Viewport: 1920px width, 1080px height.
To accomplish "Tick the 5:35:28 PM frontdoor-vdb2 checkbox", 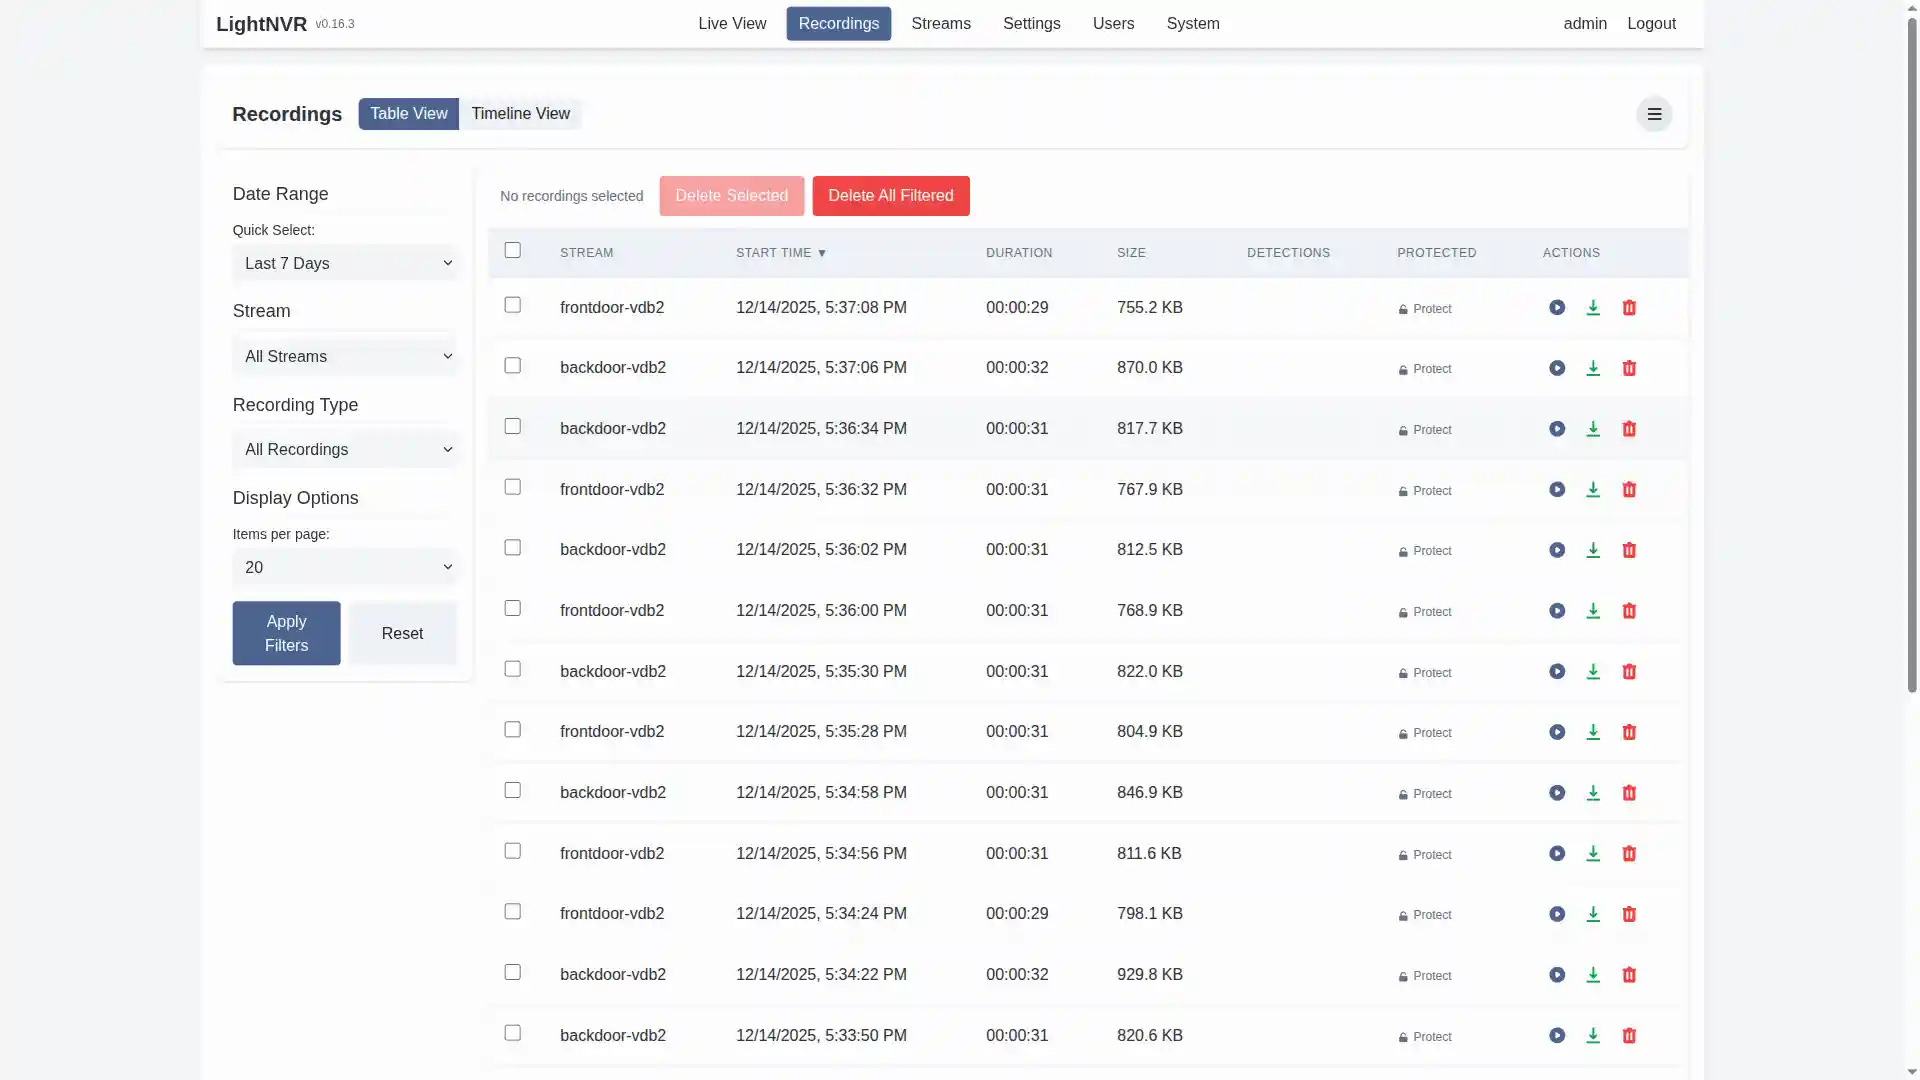I will (513, 730).
